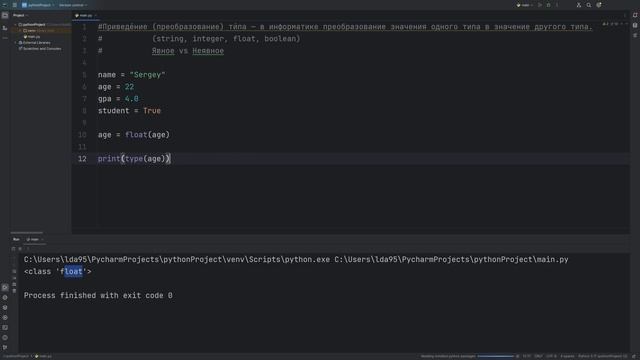Stop the process in the Run toolbar
This screenshot has height=360, width=640.
click(20, 249)
